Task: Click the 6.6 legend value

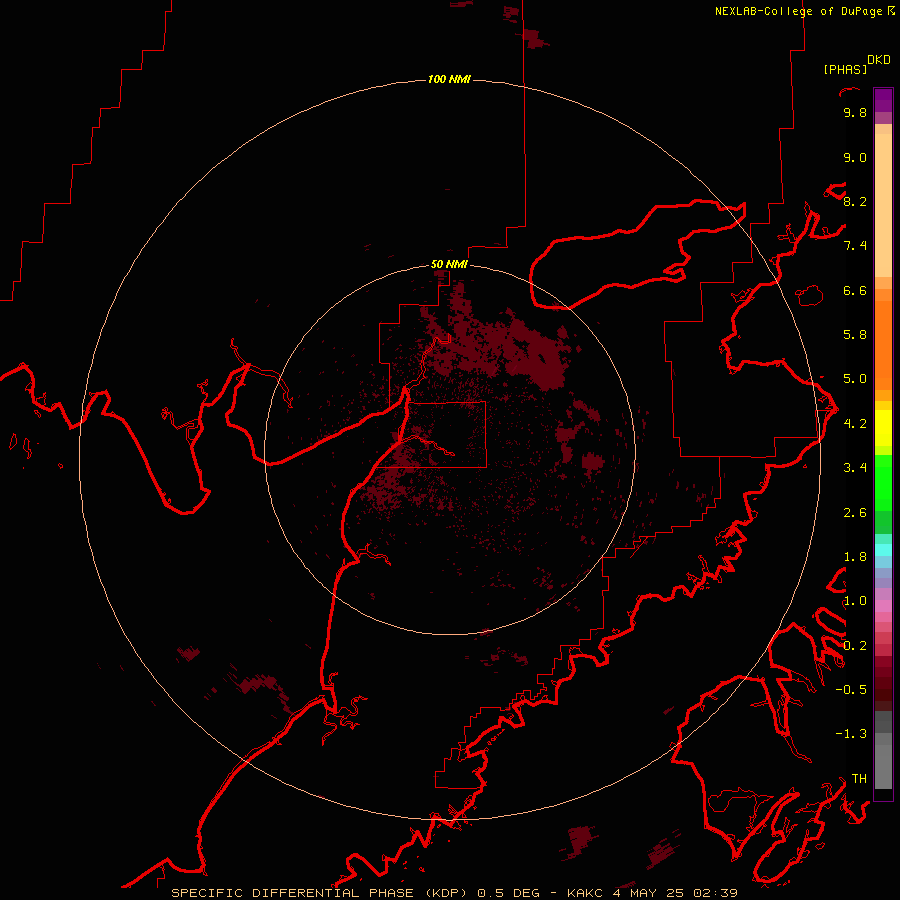Action: (855, 291)
